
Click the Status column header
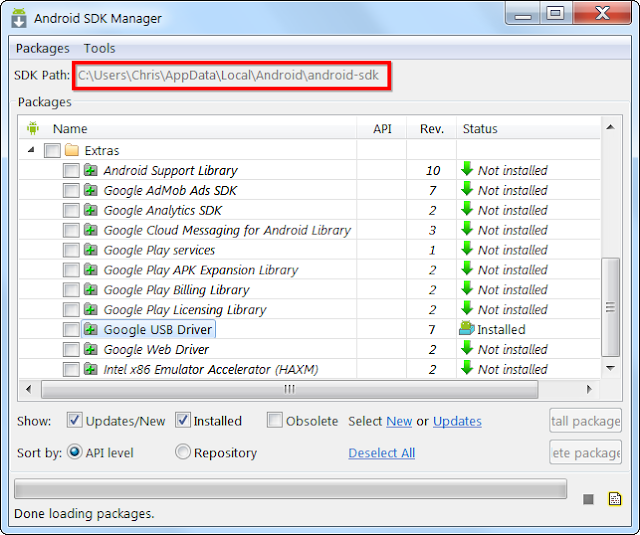pos(529,129)
